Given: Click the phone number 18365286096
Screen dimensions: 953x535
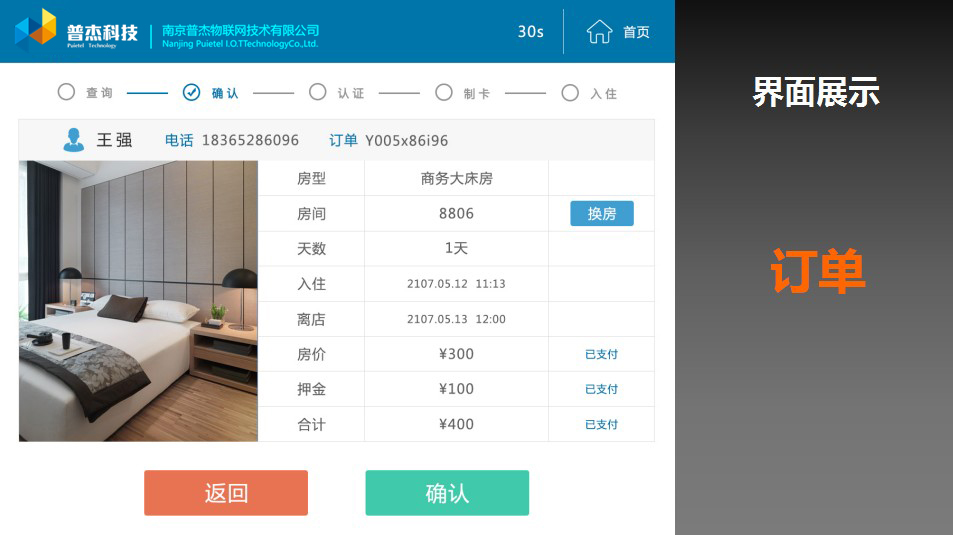Looking at the screenshot, I should (x=250, y=140).
